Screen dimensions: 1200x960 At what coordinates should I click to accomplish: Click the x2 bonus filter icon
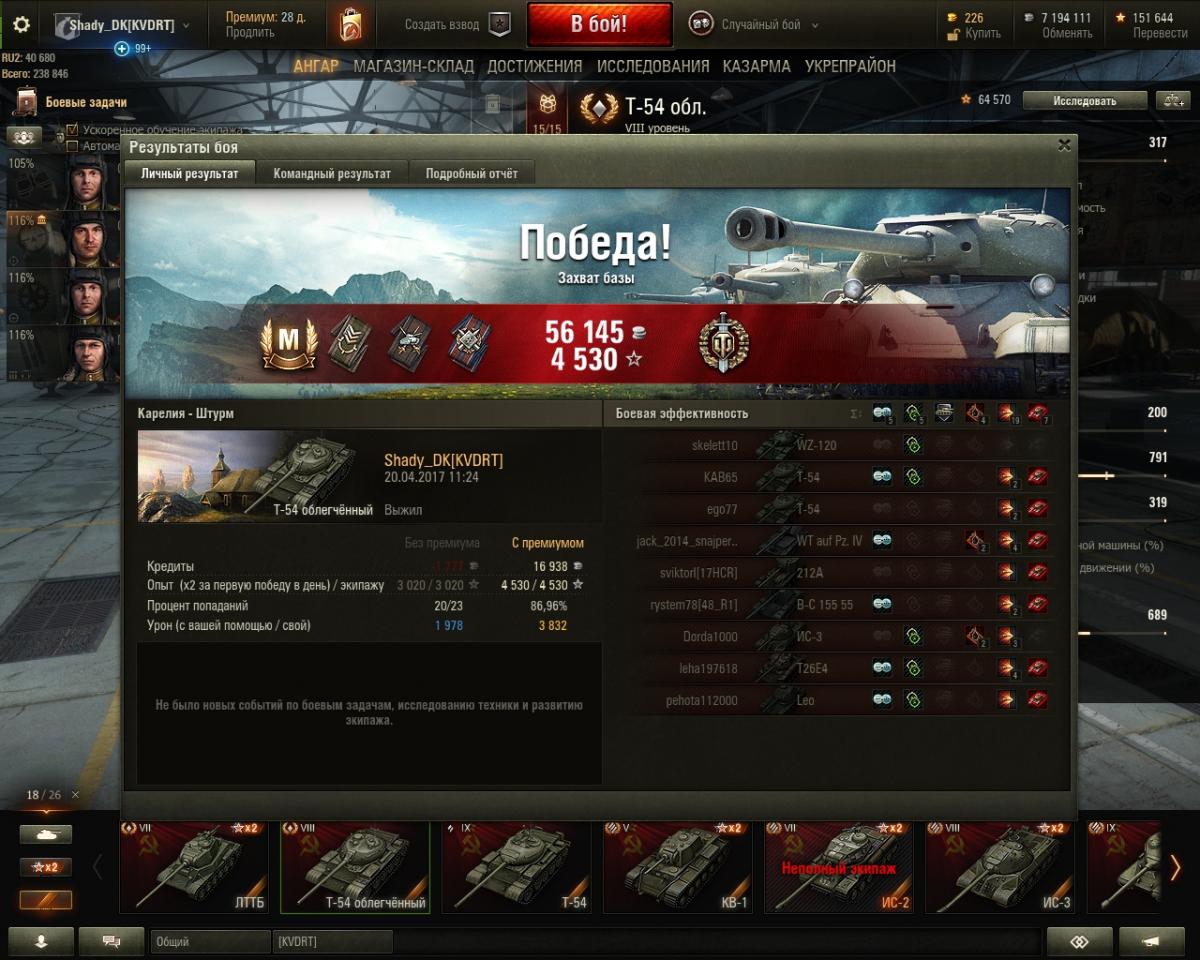46,866
